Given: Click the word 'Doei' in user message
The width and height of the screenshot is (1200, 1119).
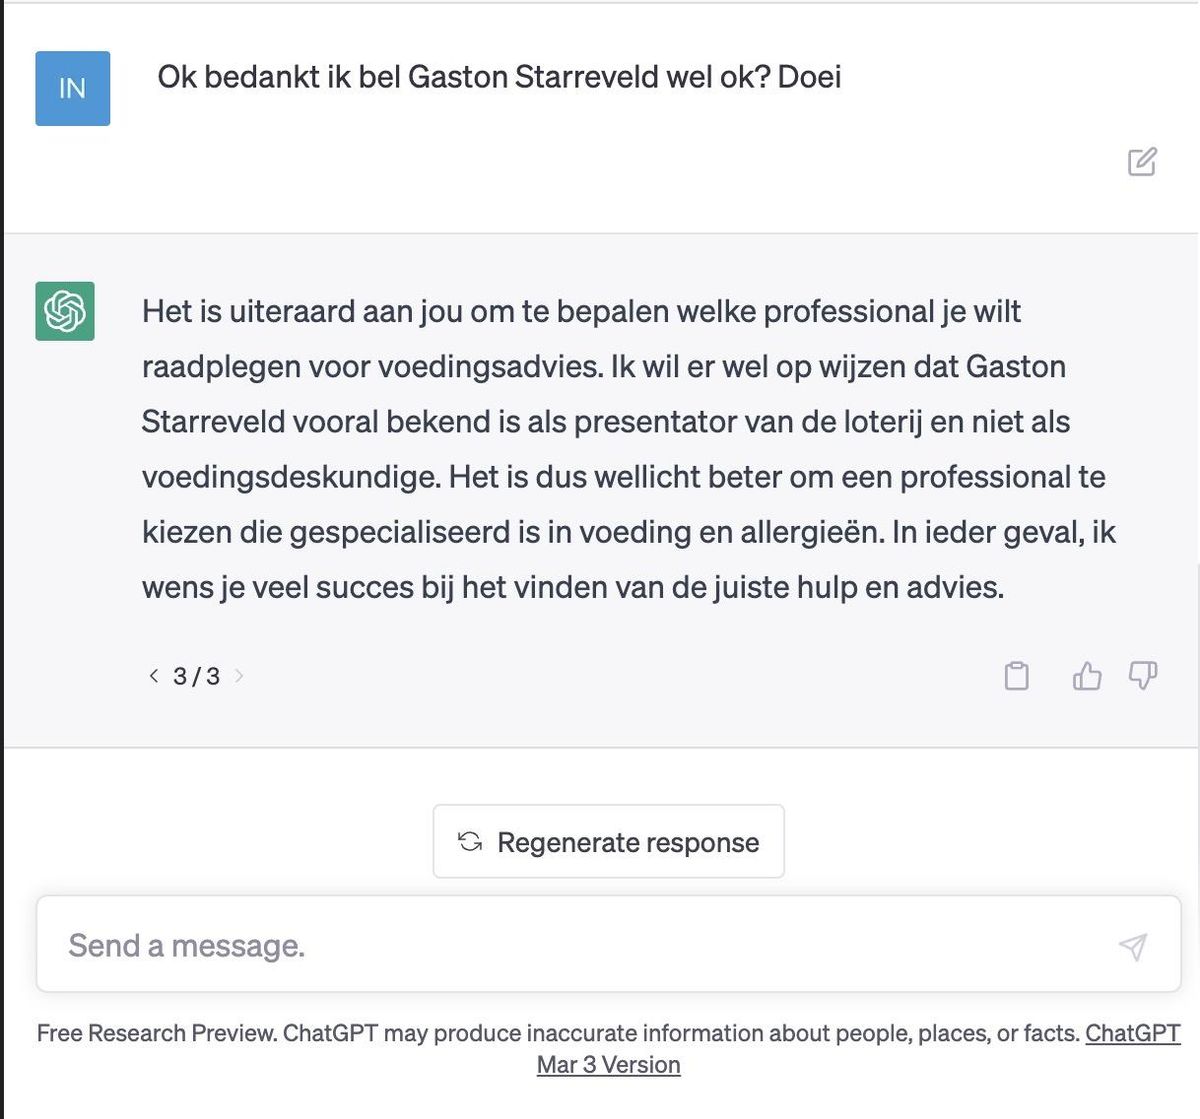Looking at the screenshot, I should point(809,77).
